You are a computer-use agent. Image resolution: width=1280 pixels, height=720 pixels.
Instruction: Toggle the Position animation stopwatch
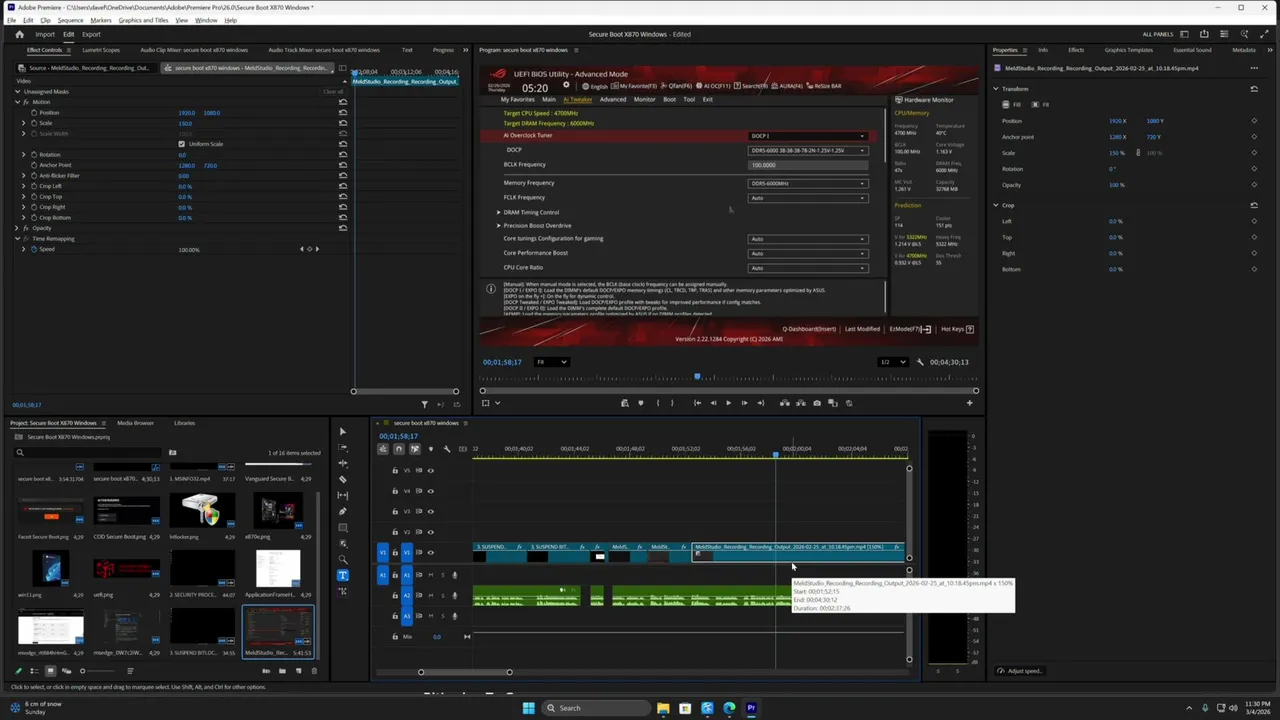(x=33, y=113)
